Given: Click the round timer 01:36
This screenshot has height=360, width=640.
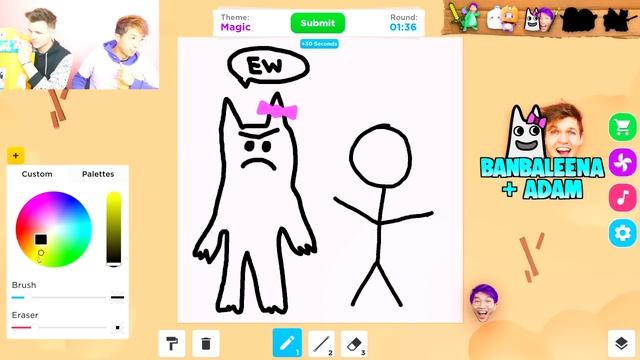Looking at the screenshot, I should 403,27.
